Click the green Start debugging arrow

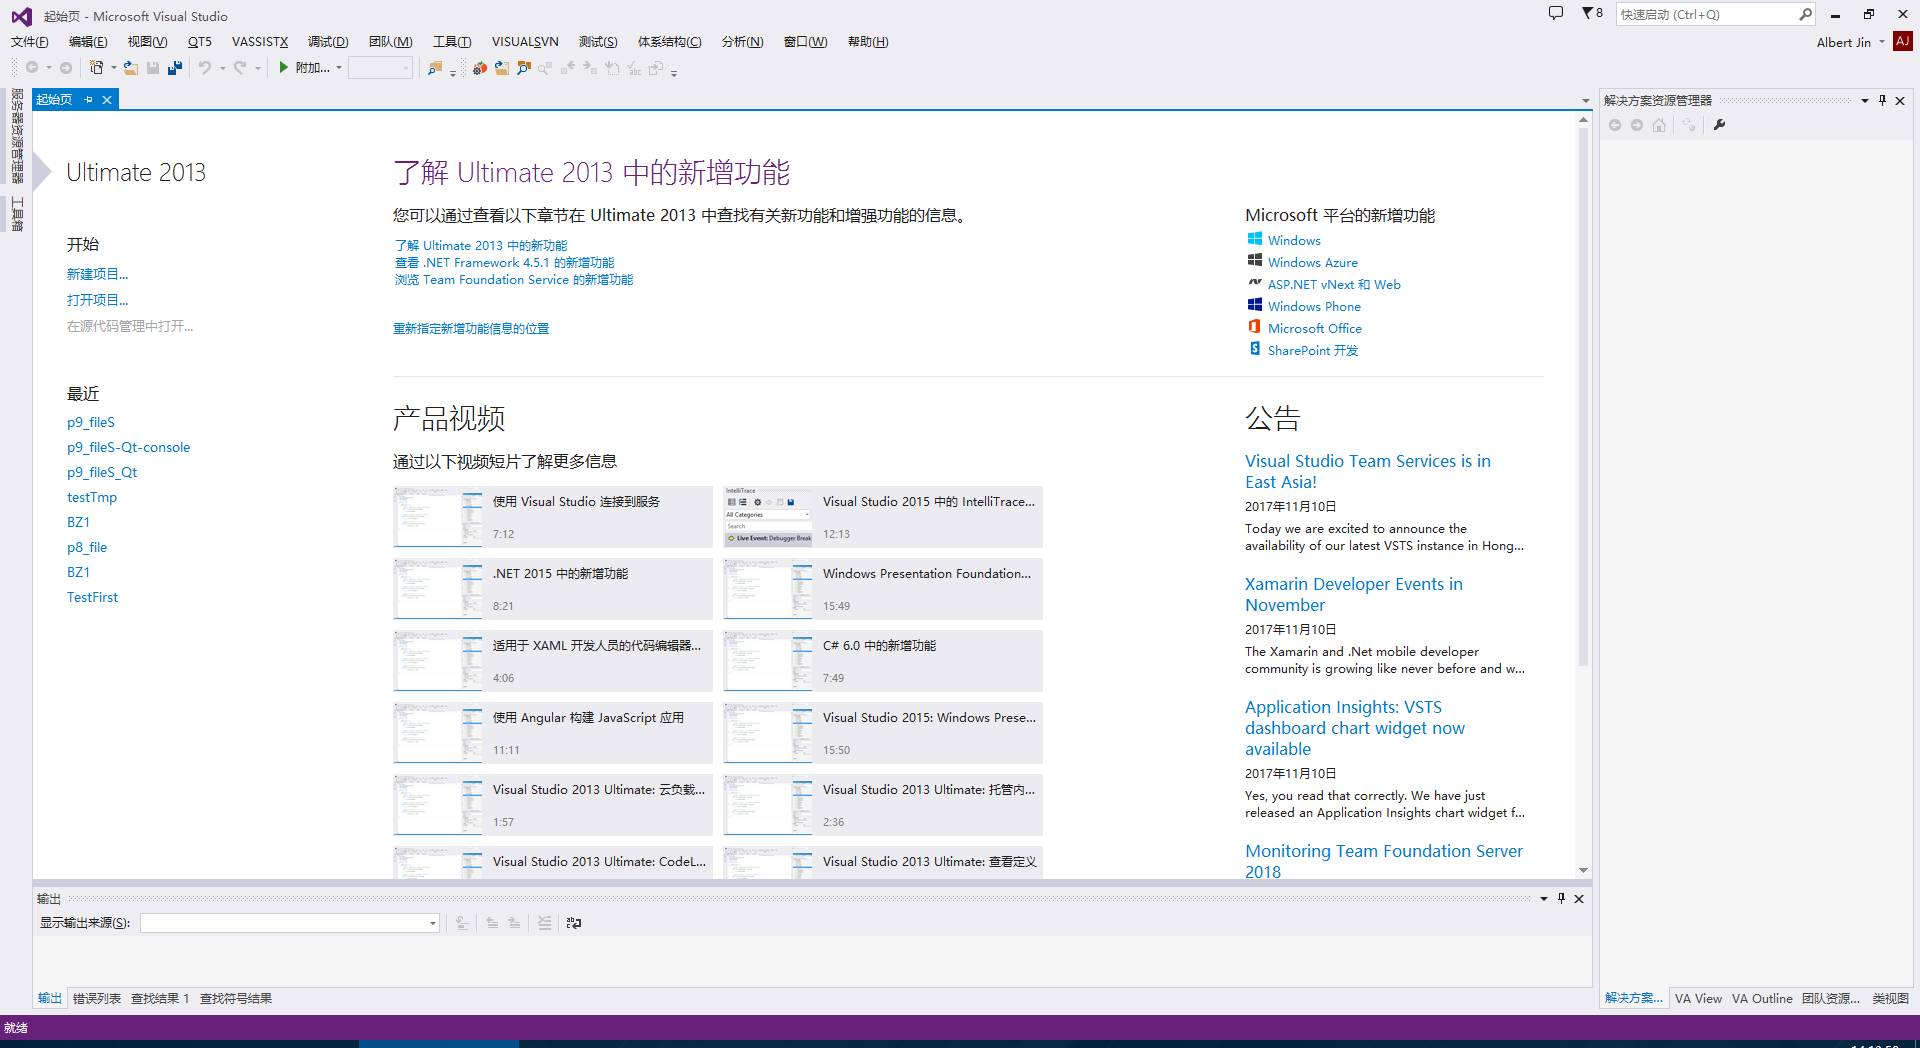point(284,68)
